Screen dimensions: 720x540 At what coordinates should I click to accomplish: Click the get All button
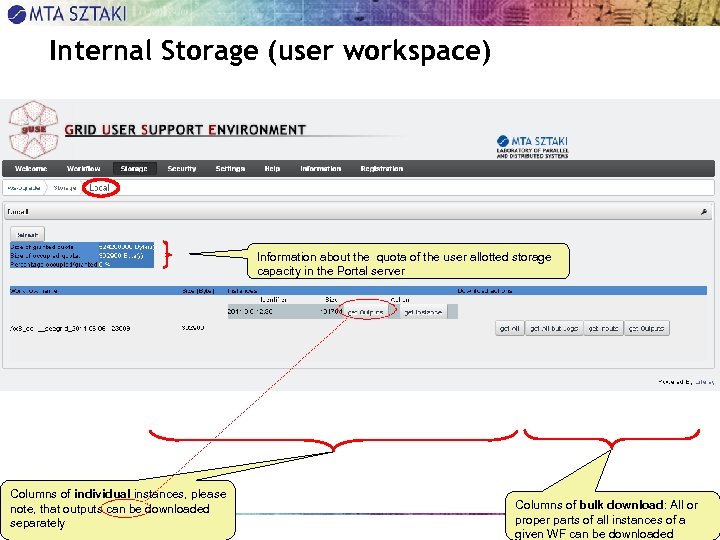pyautogui.click(x=510, y=328)
